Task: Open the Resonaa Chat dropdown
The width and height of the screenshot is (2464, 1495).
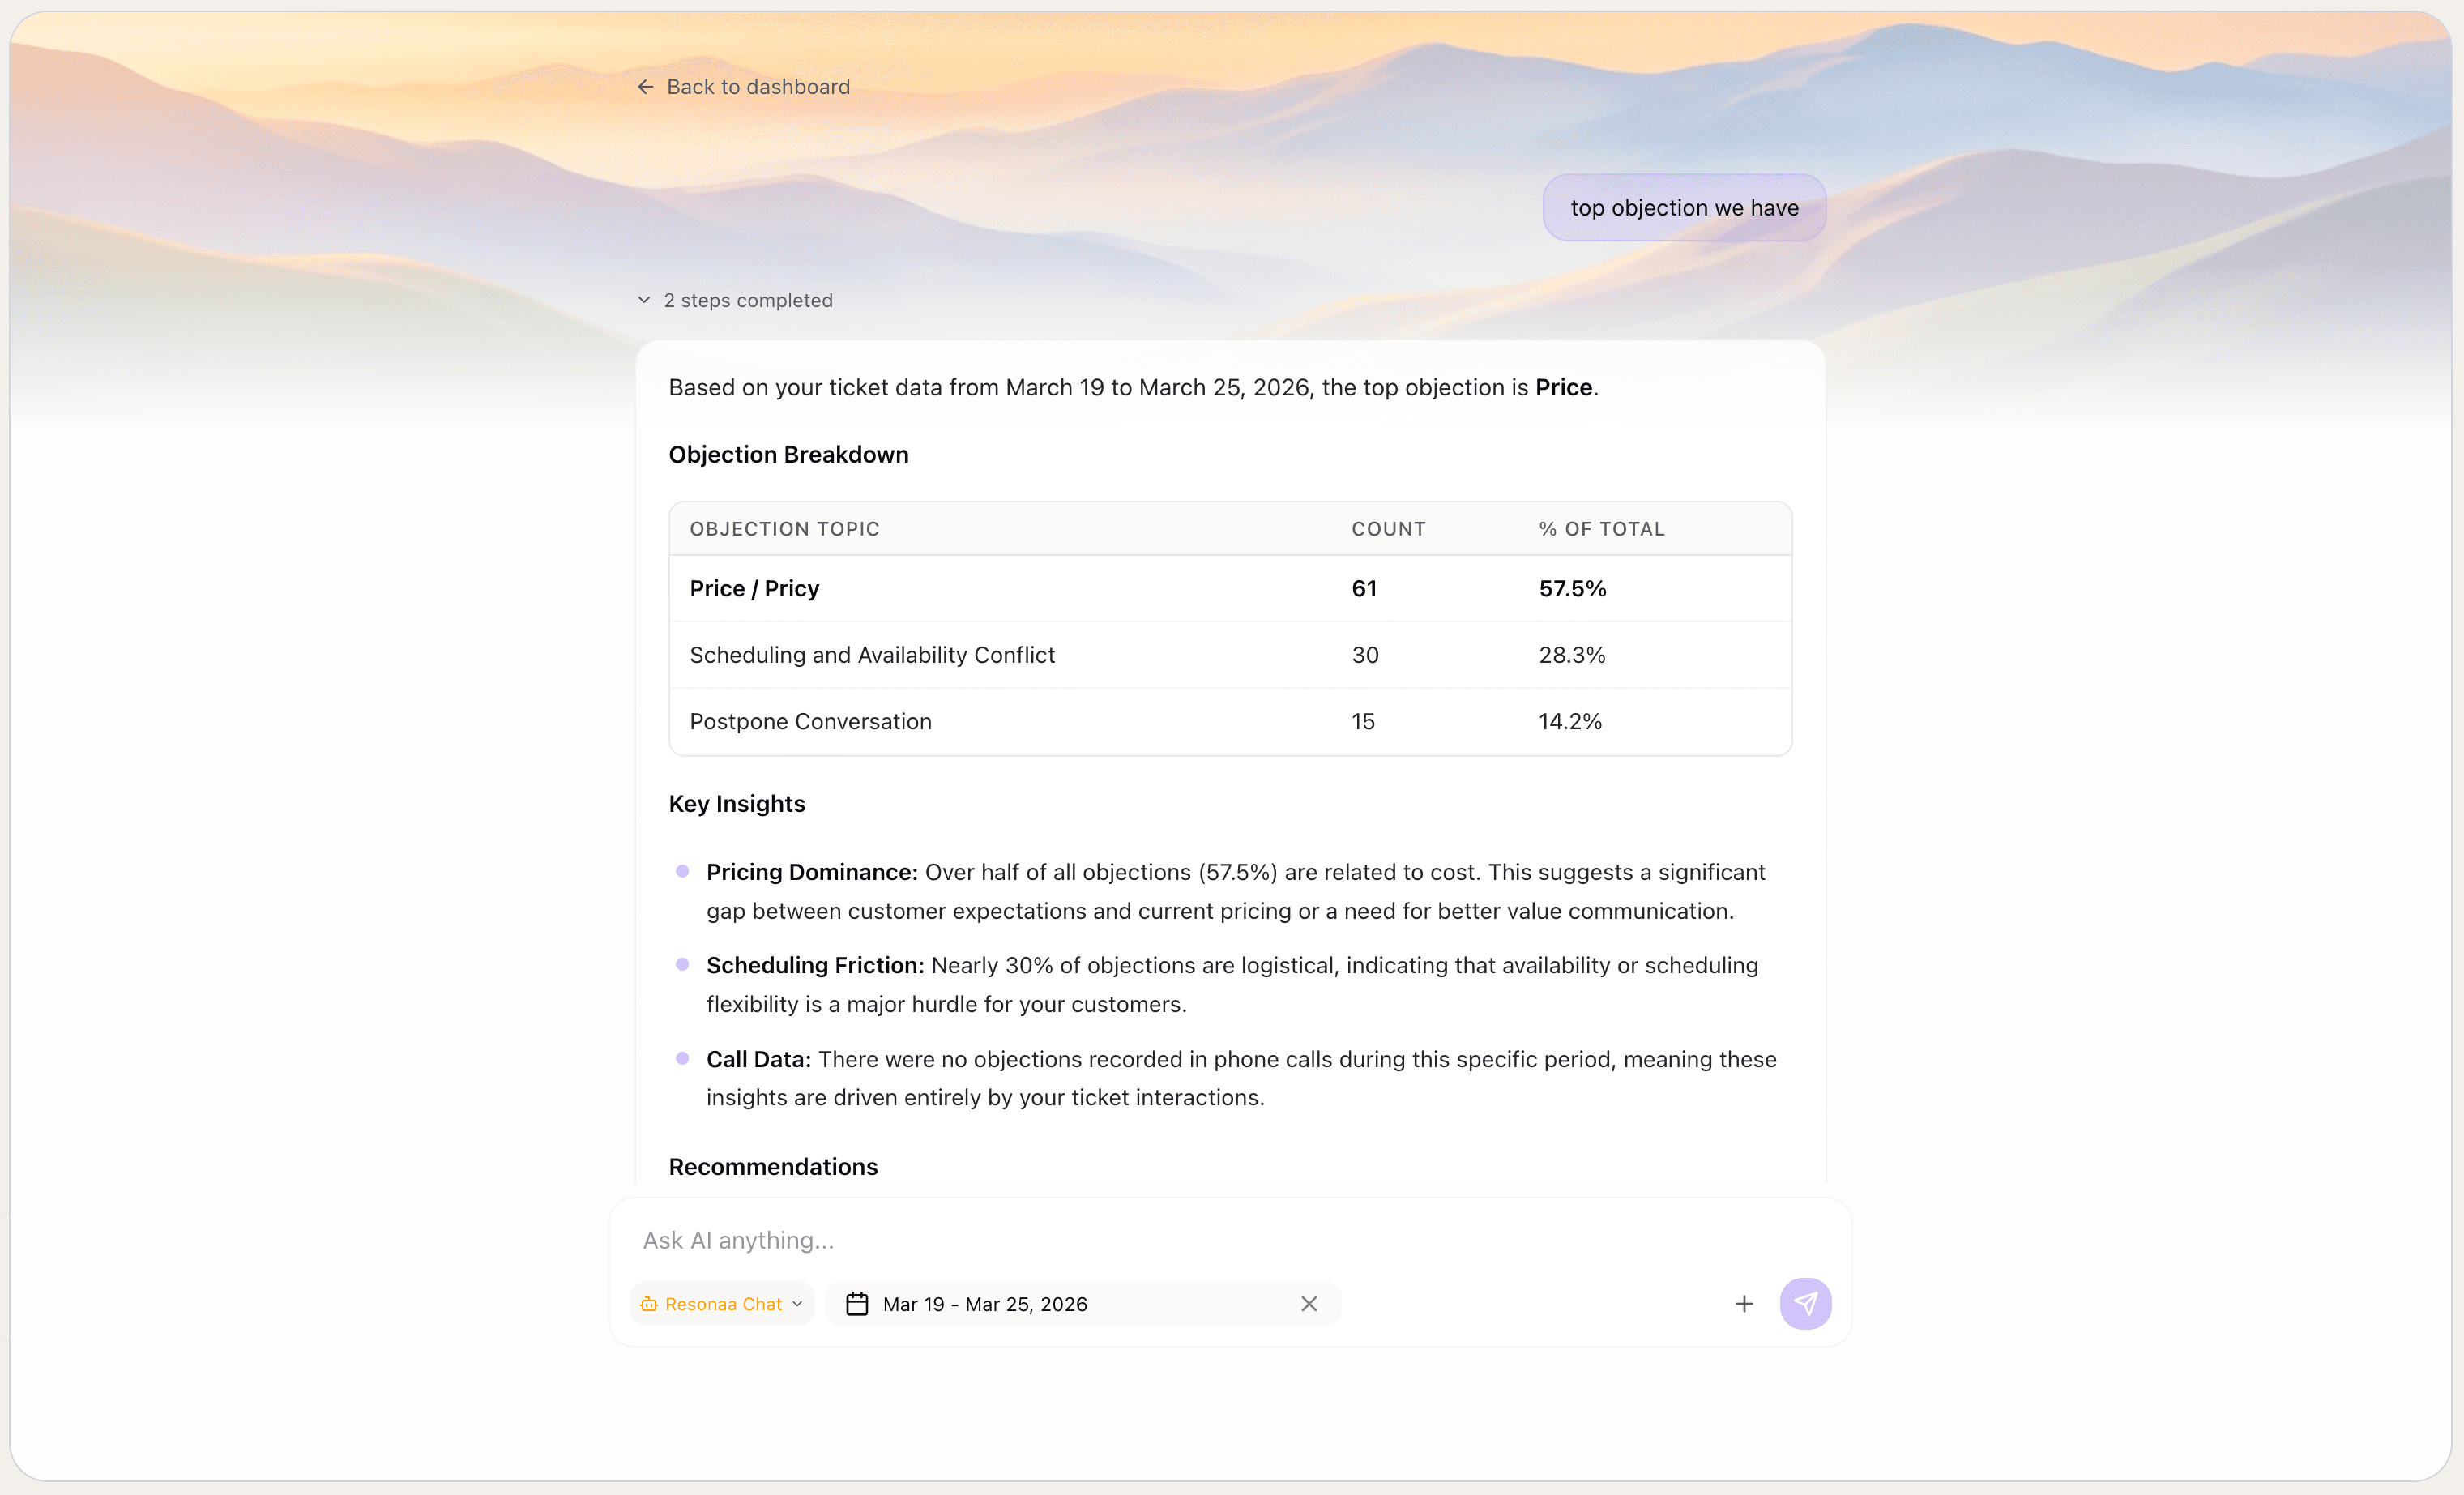Action: (x=722, y=1304)
